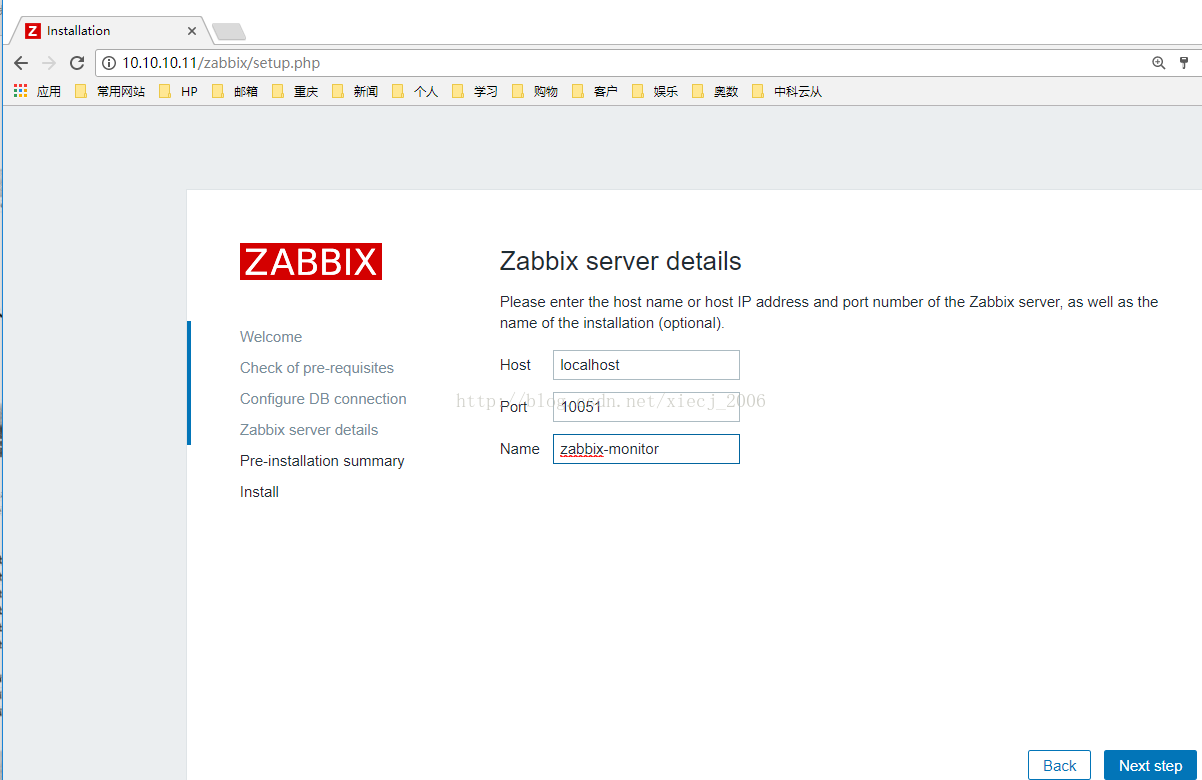Open the 中科云从 bookmark folder
Screen dimensions: 1202x780
coord(787,91)
